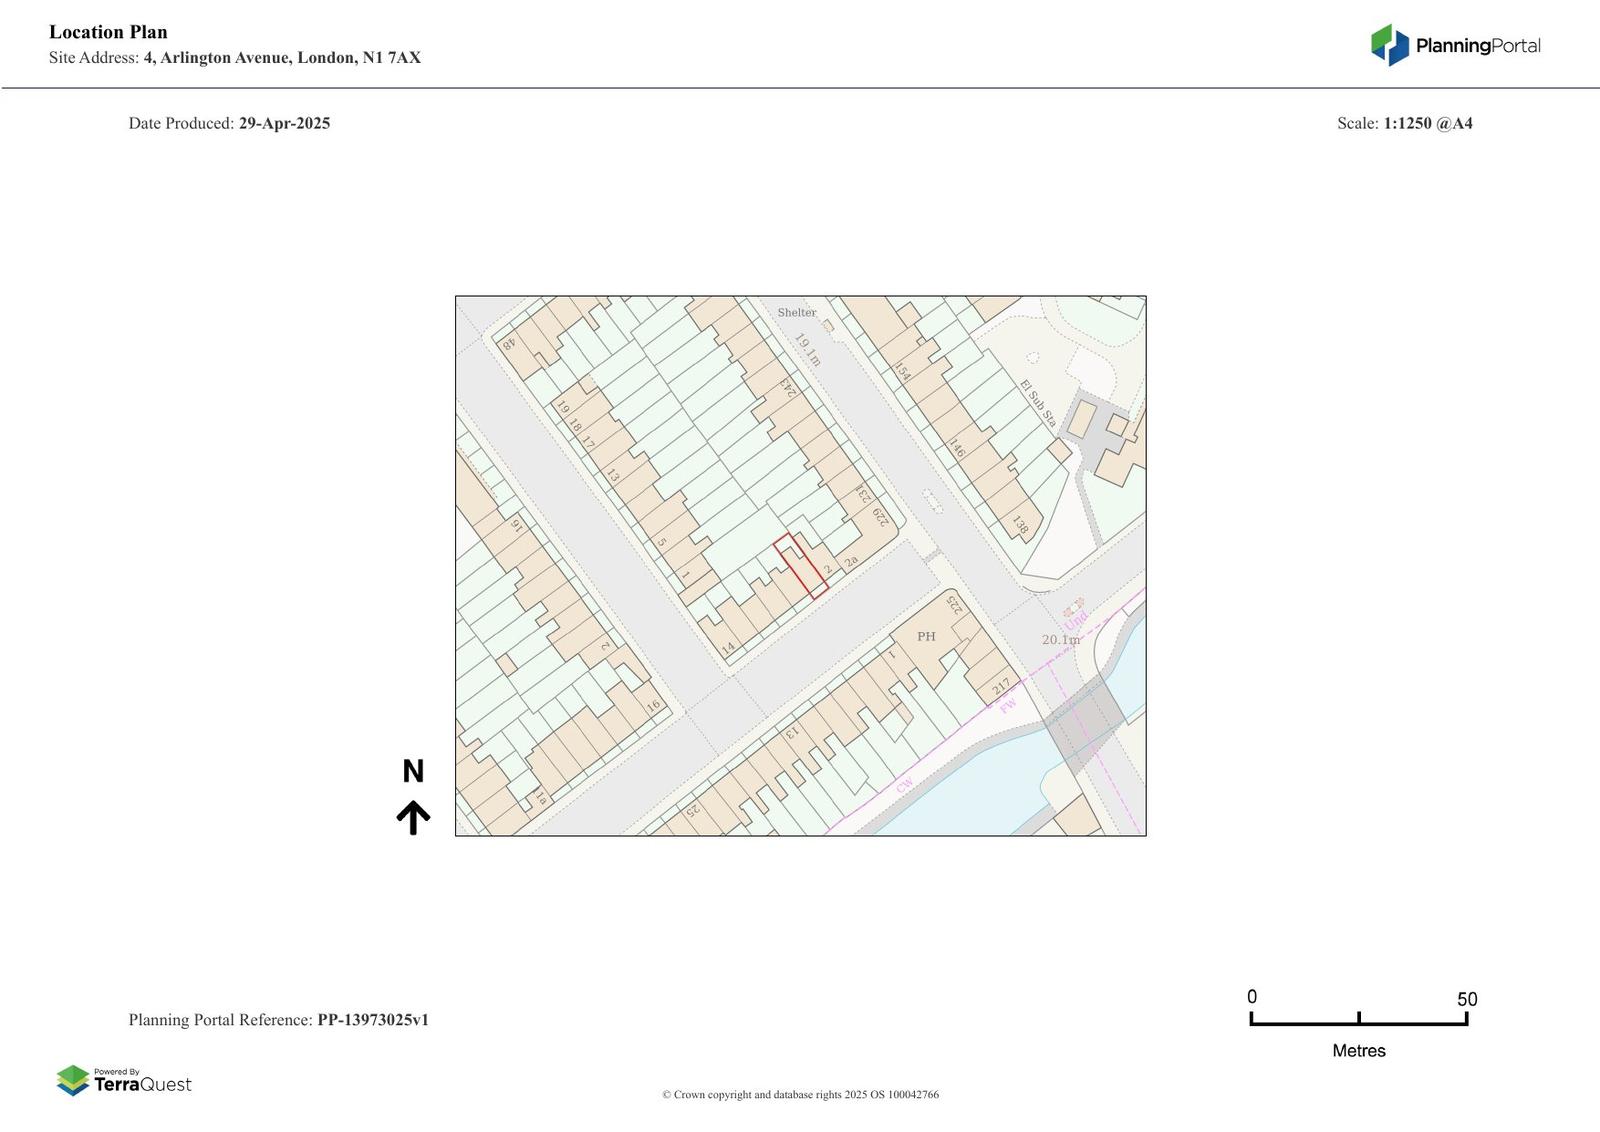Click the PH label on map
This screenshot has width=1600, height=1132.
926,636
